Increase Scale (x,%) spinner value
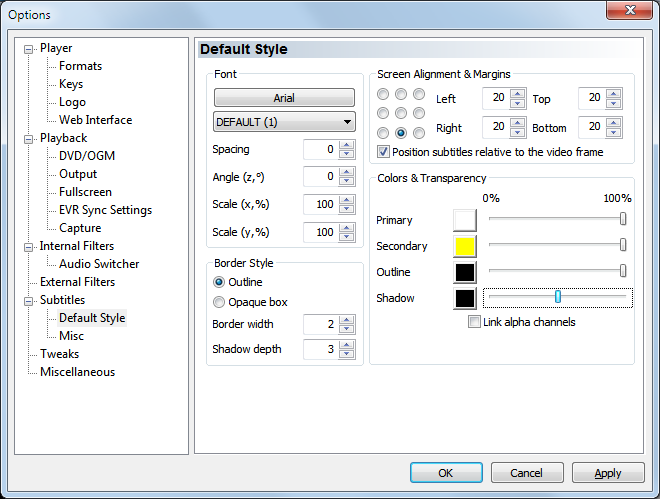660x499 pixels. (347, 200)
